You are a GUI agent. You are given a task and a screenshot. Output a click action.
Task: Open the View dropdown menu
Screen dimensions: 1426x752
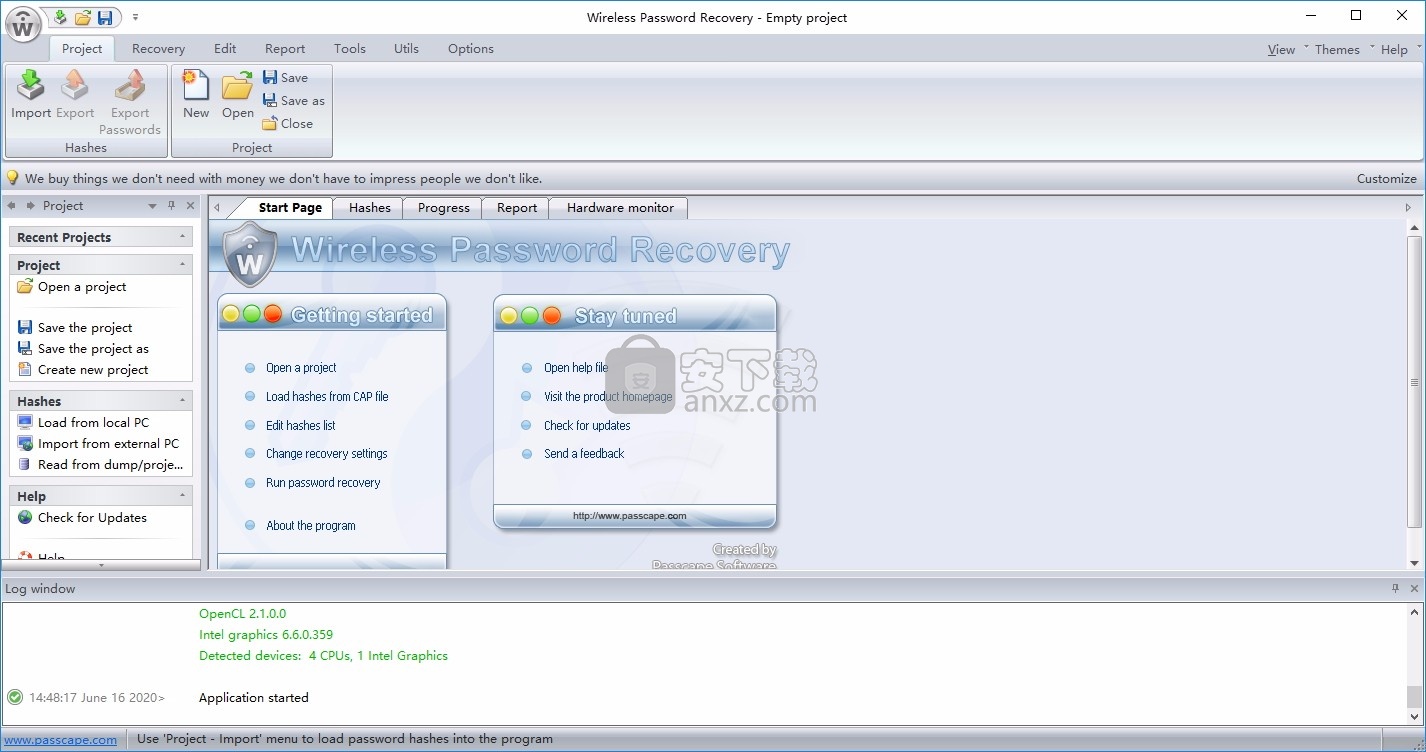[x=1287, y=49]
